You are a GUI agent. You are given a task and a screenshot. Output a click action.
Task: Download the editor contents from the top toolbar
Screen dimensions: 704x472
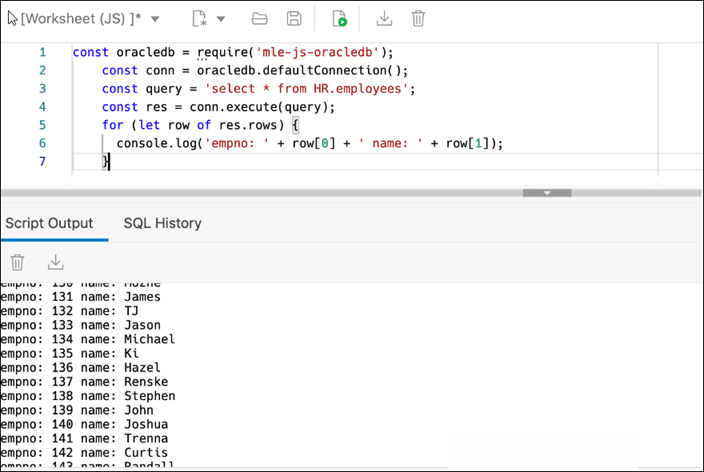(x=384, y=19)
